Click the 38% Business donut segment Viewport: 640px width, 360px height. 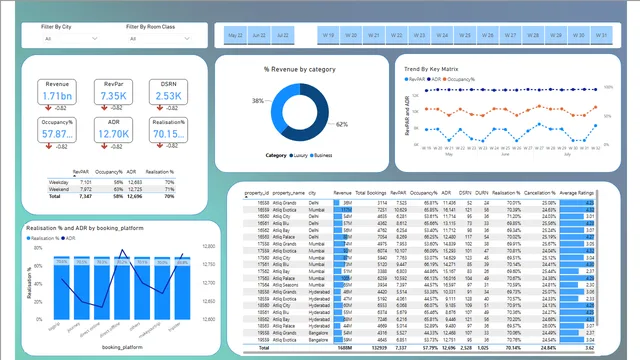click(x=280, y=108)
